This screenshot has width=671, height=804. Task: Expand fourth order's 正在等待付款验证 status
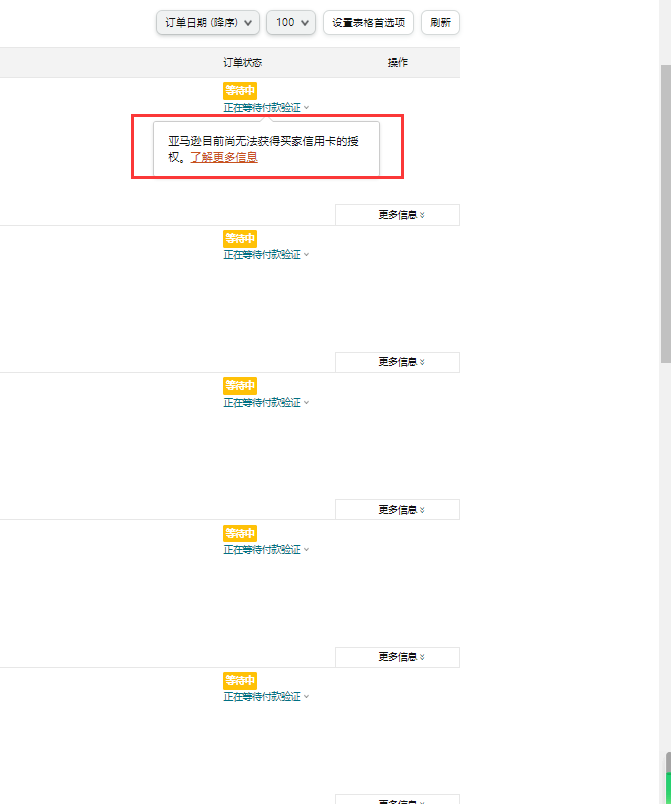(x=266, y=550)
